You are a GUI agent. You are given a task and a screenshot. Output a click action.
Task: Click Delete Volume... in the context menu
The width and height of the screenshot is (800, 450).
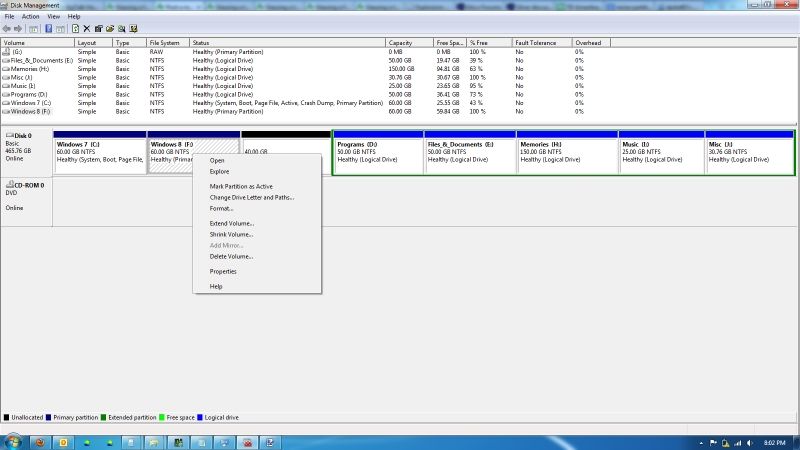231,256
